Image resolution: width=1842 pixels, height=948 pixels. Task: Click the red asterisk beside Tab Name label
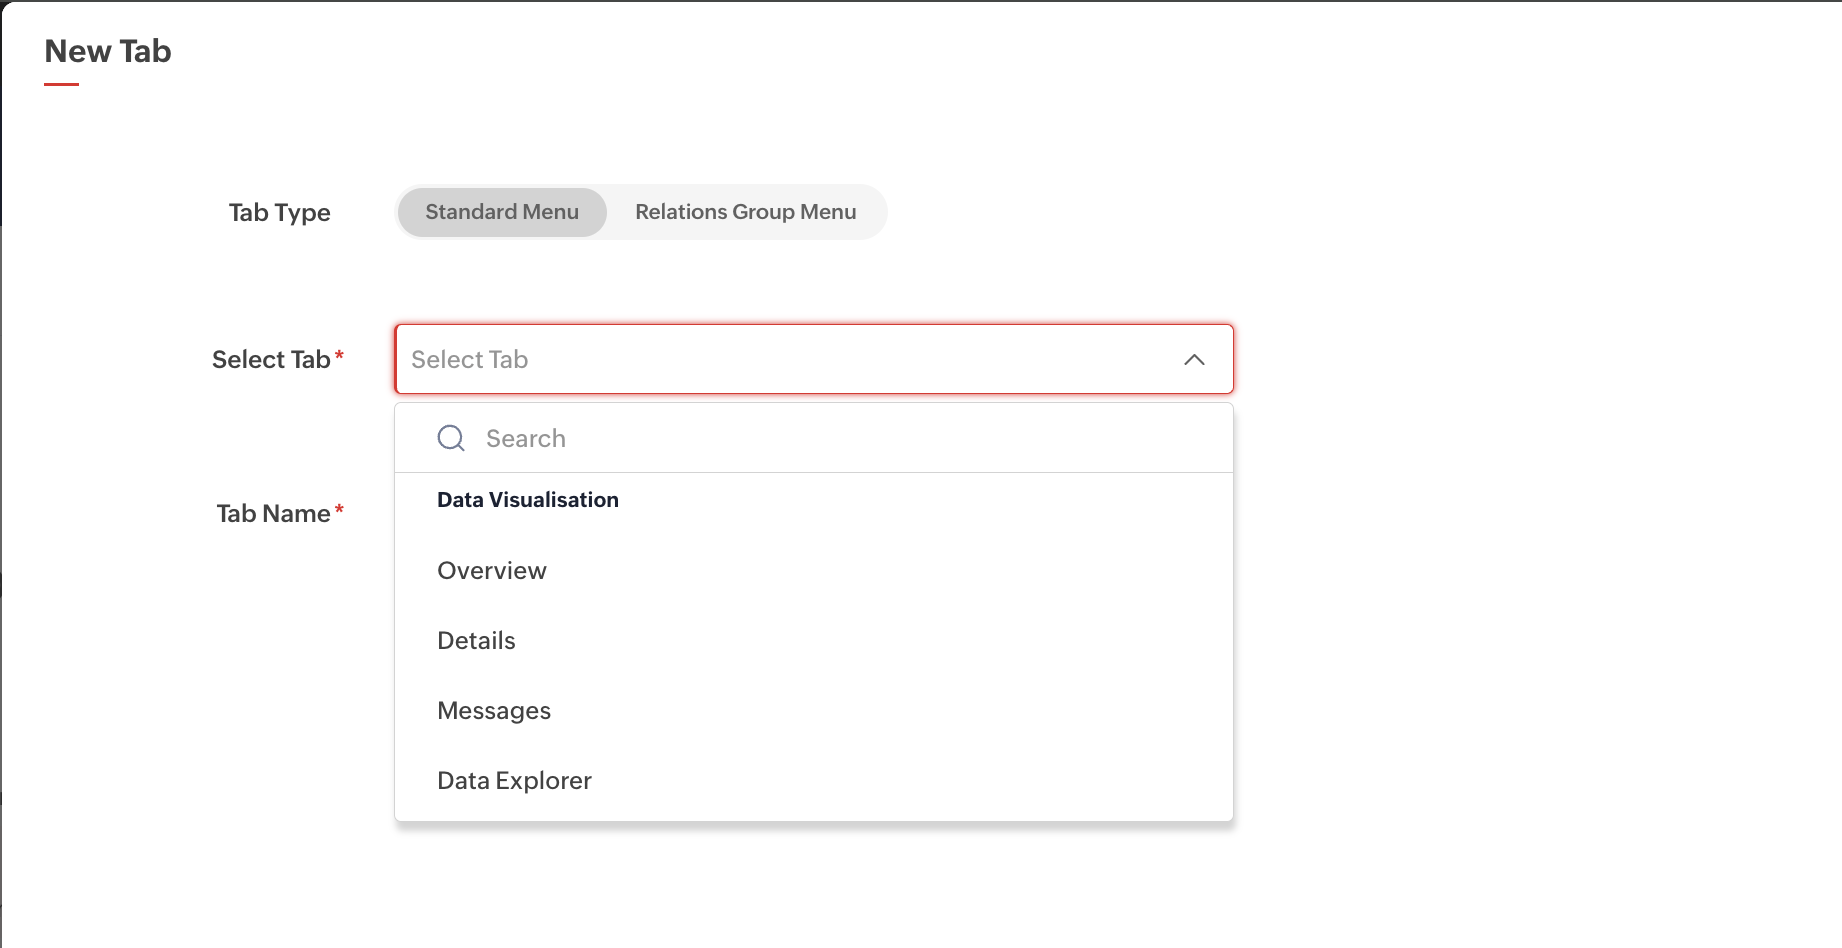tap(339, 509)
